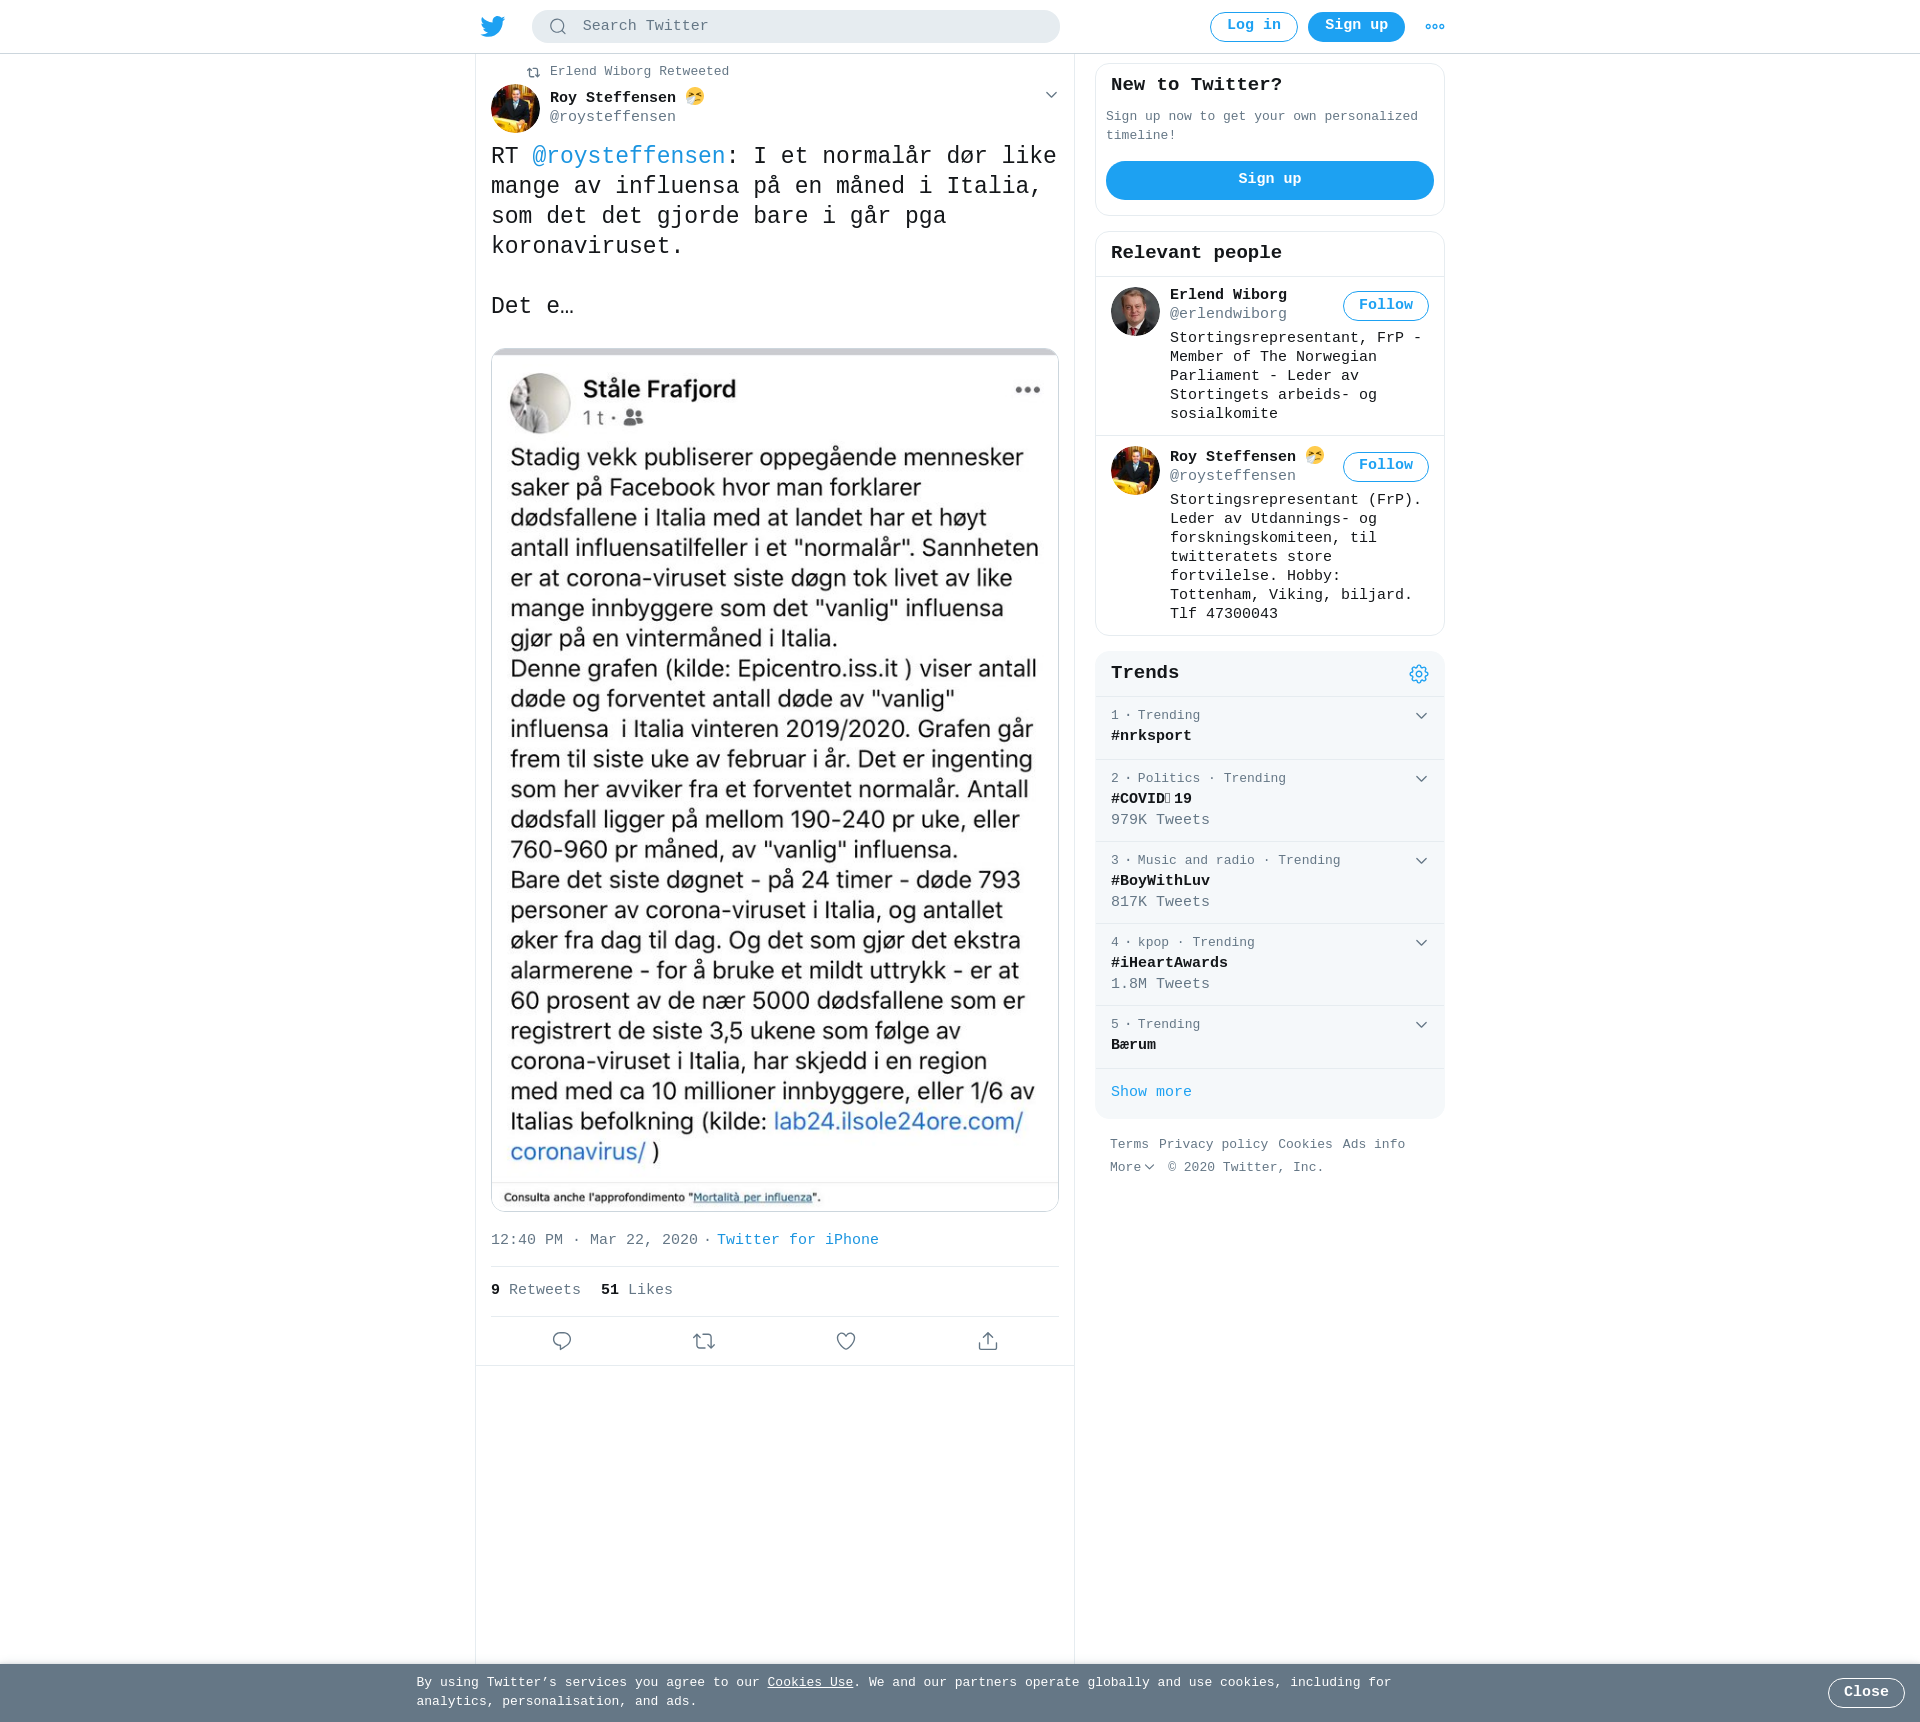1920x1722 pixels.
Task: Expand the tweet options chevron
Action: [1051, 95]
